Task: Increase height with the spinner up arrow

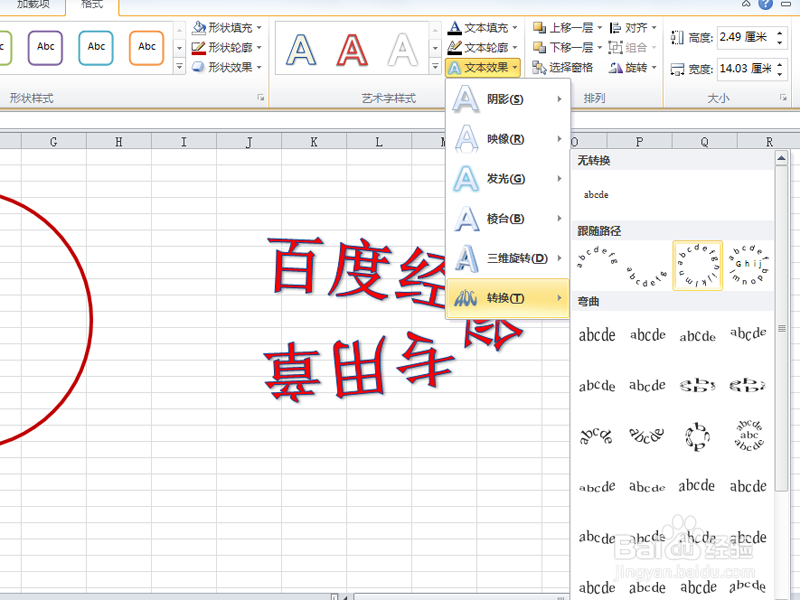Action: [780, 33]
